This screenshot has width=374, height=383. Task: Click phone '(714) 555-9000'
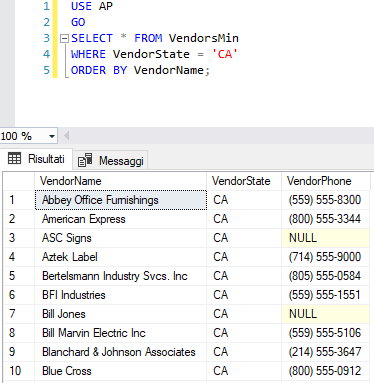326,257
